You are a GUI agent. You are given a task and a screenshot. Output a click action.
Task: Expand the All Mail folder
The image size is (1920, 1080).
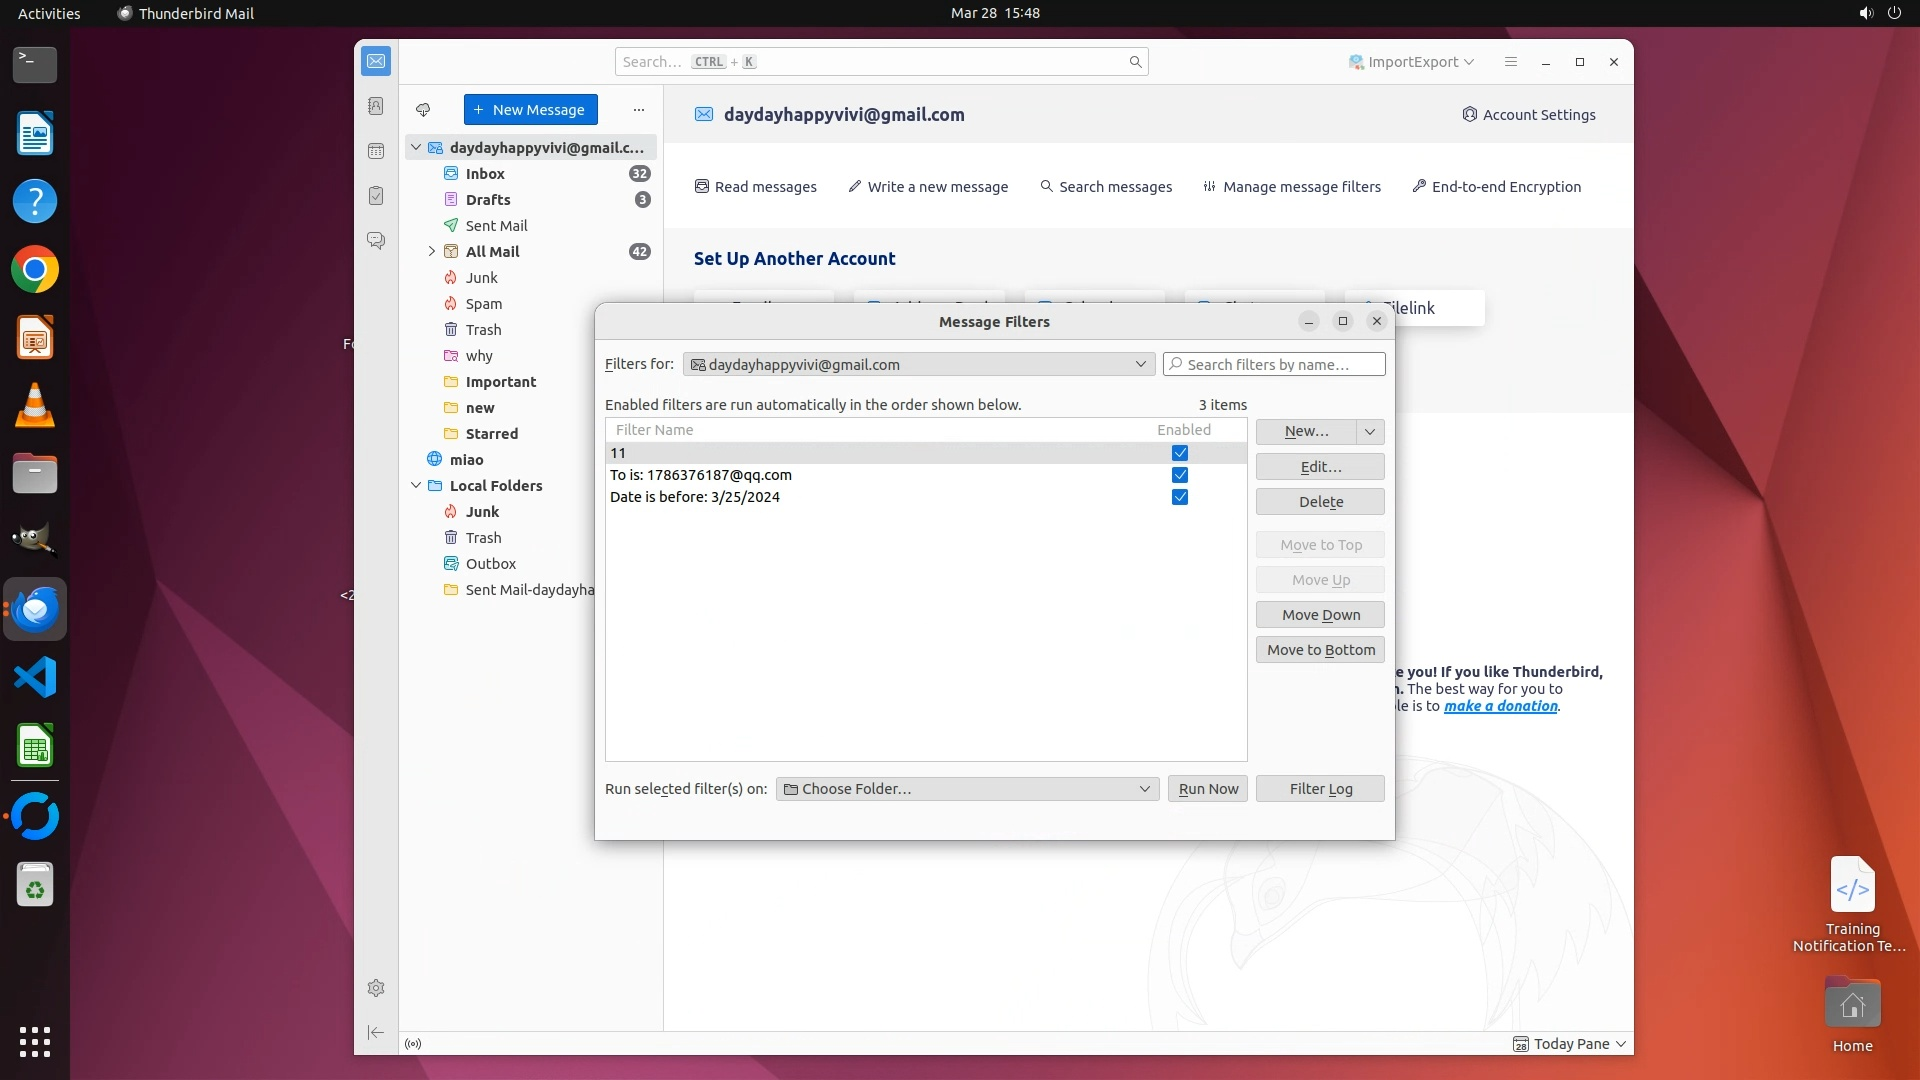click(x=432, y=252)
